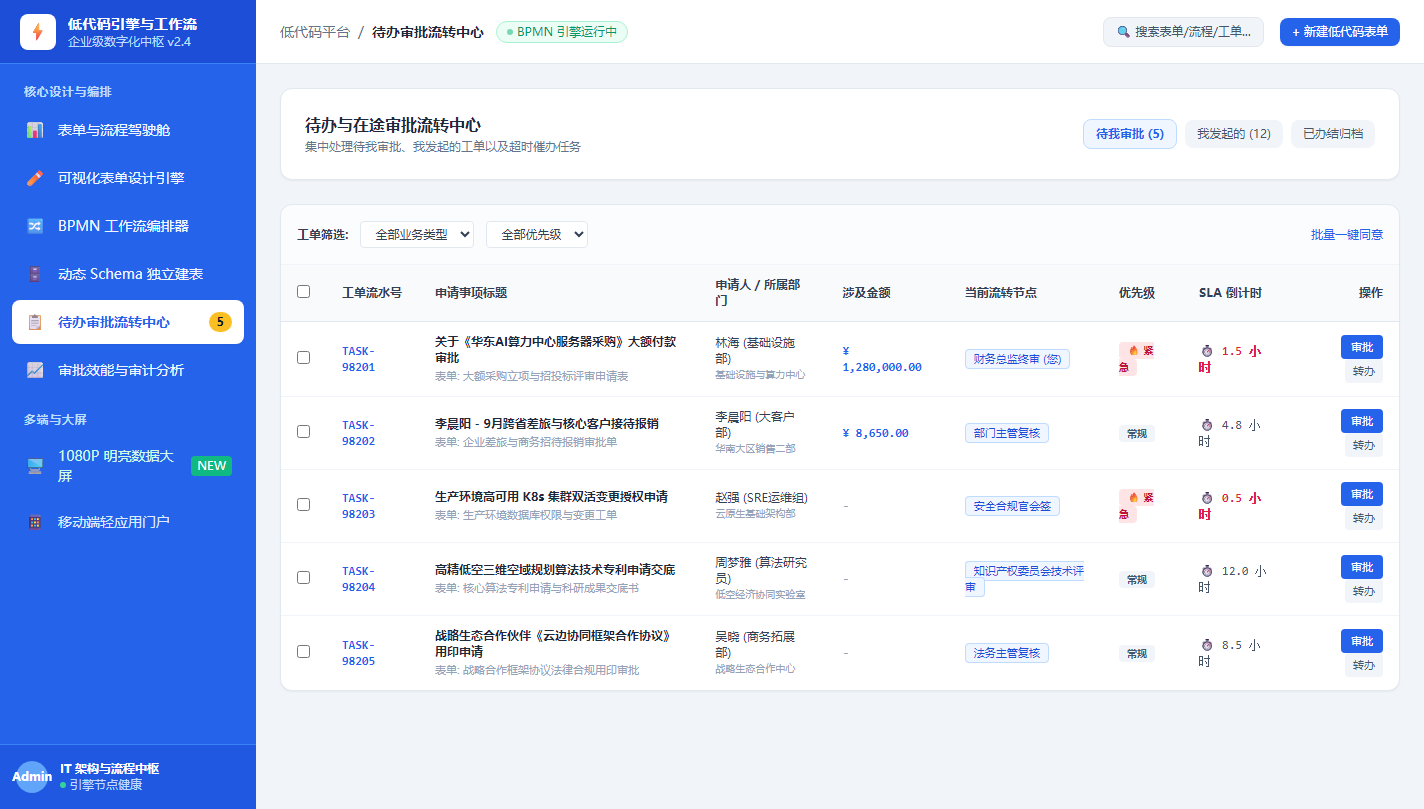Click the stopwatch icon for 4.8 小时 SLA
The height and width of the screenshot is (809, 1424).
(1206, 425)
